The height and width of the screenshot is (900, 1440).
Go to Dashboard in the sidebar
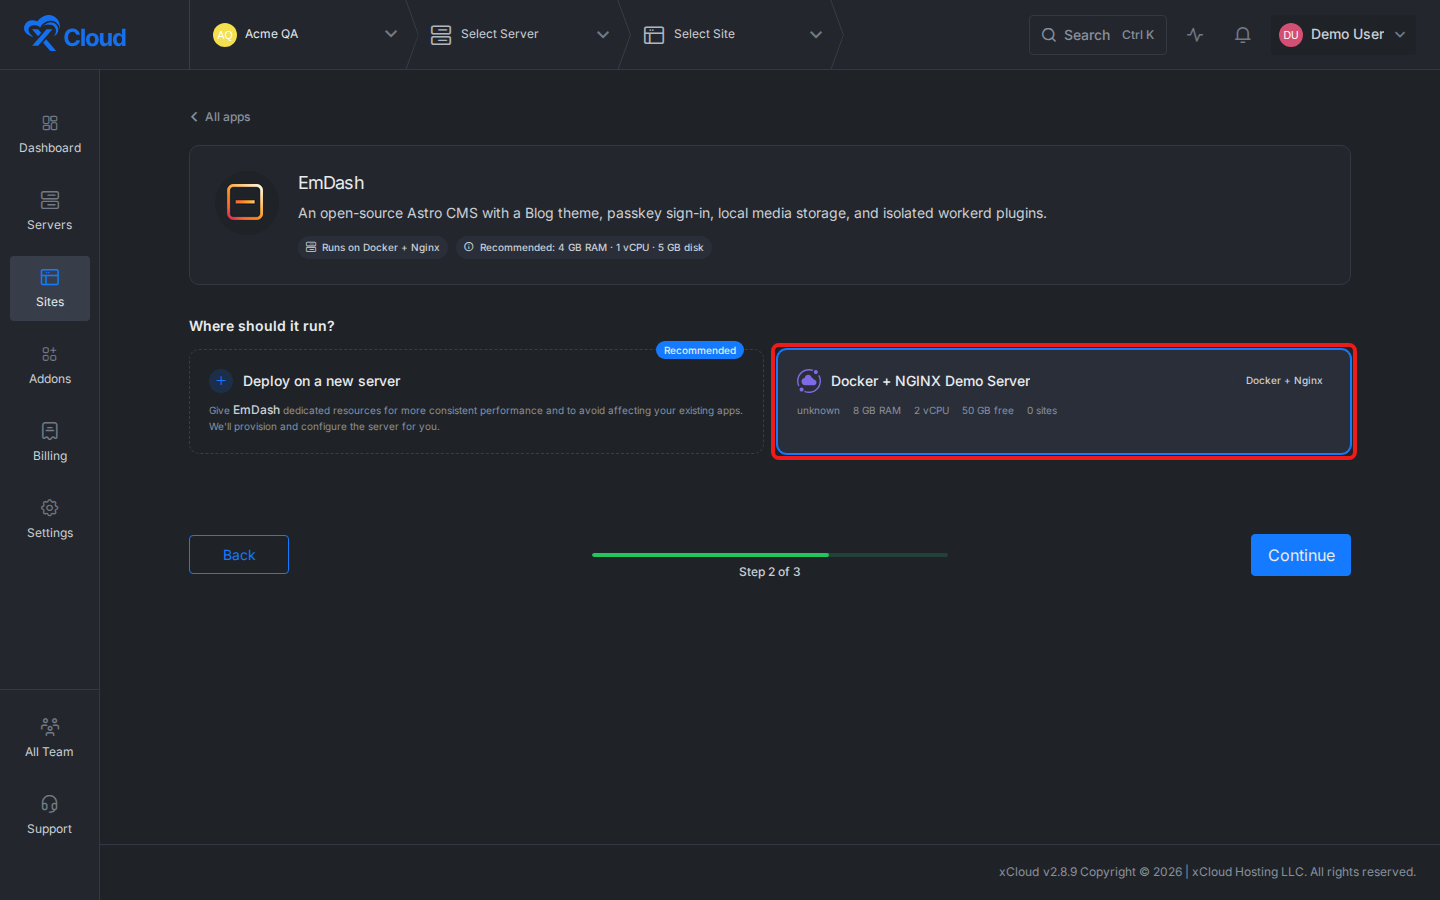pyautogui.click(x=50, y=135)
